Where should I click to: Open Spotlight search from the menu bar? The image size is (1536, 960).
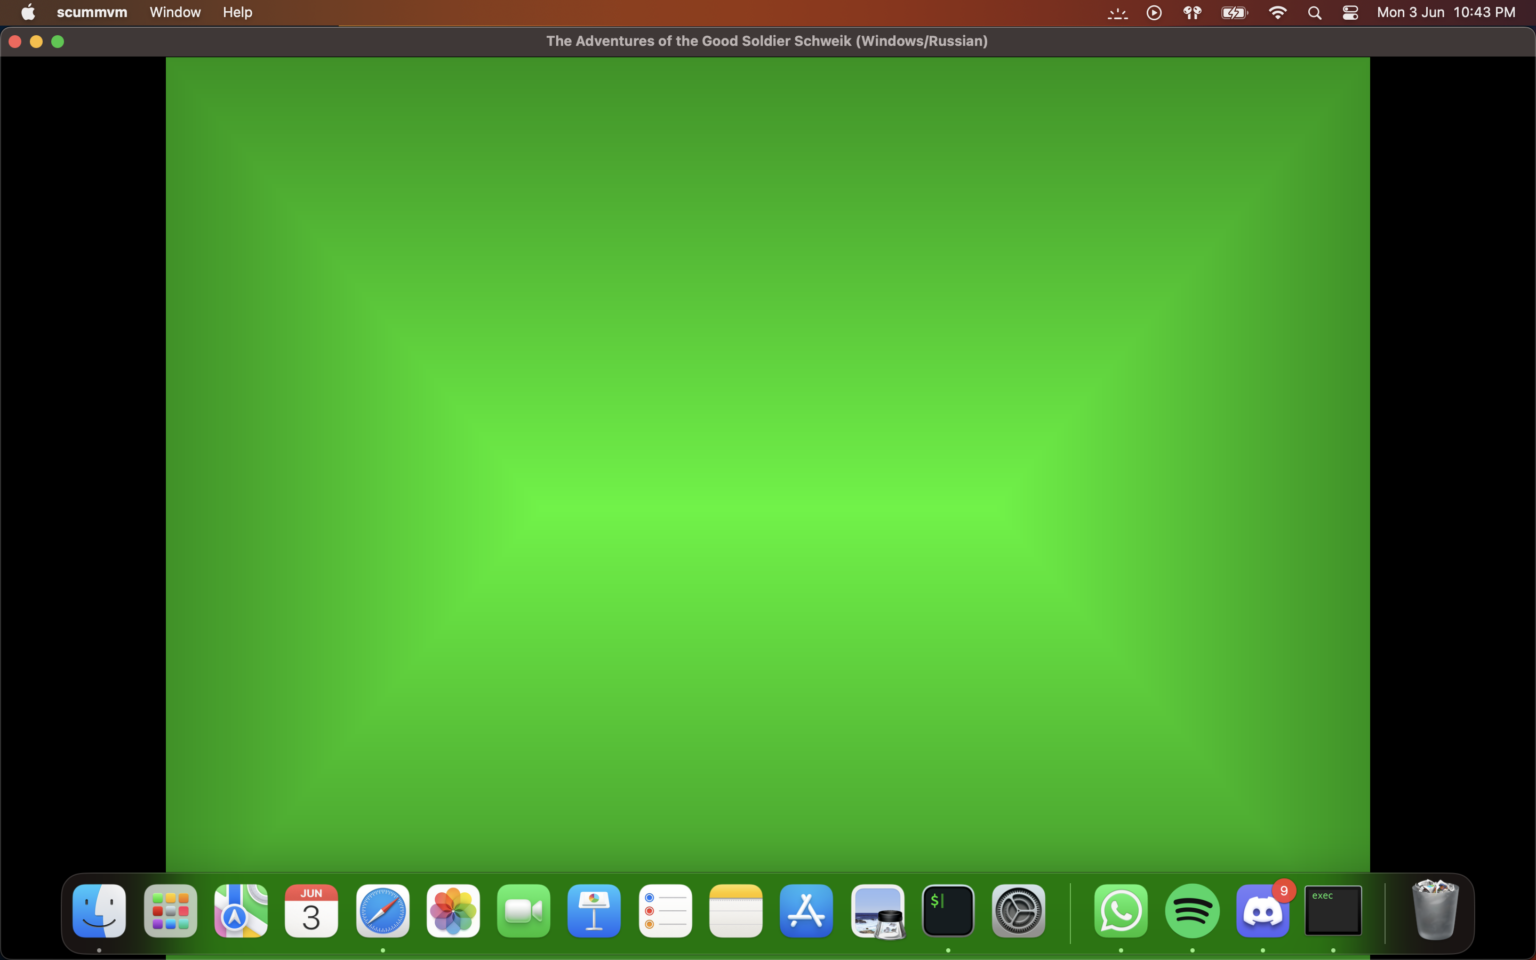tap(1314, 12)
